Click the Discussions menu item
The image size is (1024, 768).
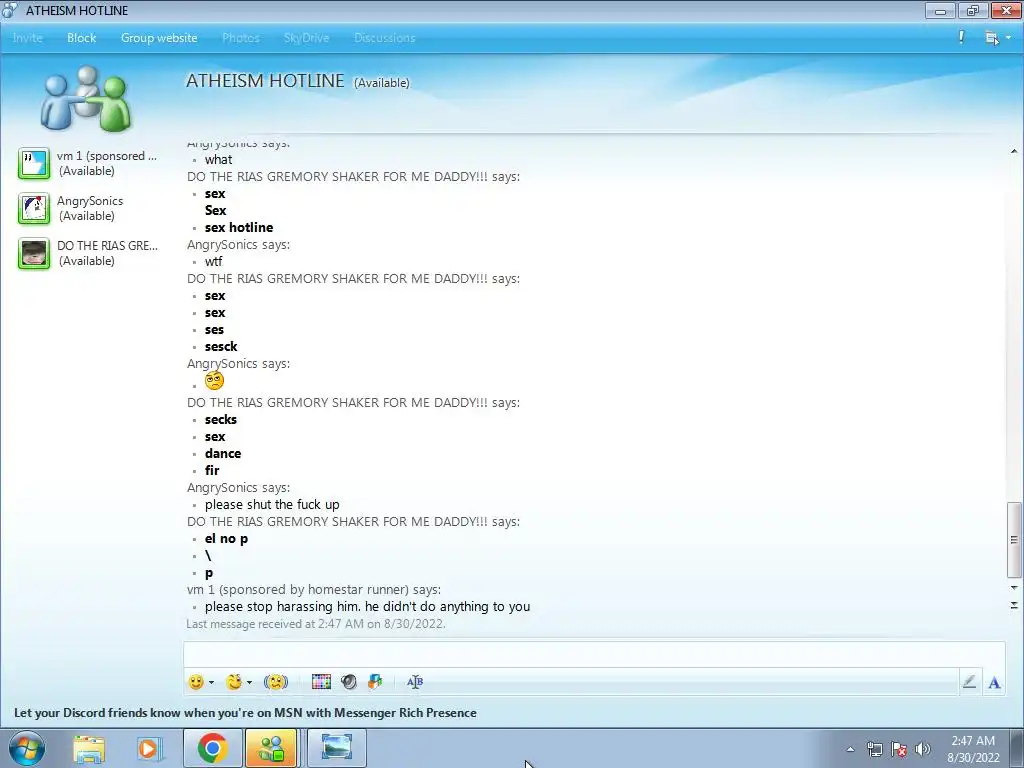coord(385,38)
